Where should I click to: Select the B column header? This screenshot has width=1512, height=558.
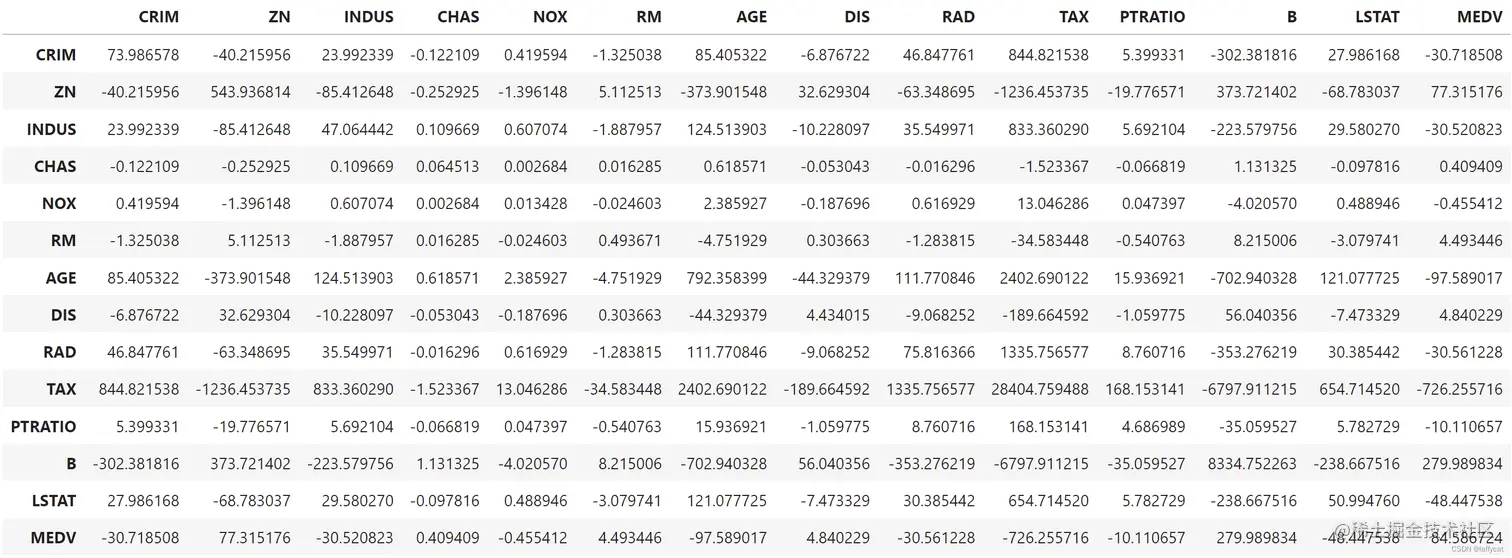1291,17
